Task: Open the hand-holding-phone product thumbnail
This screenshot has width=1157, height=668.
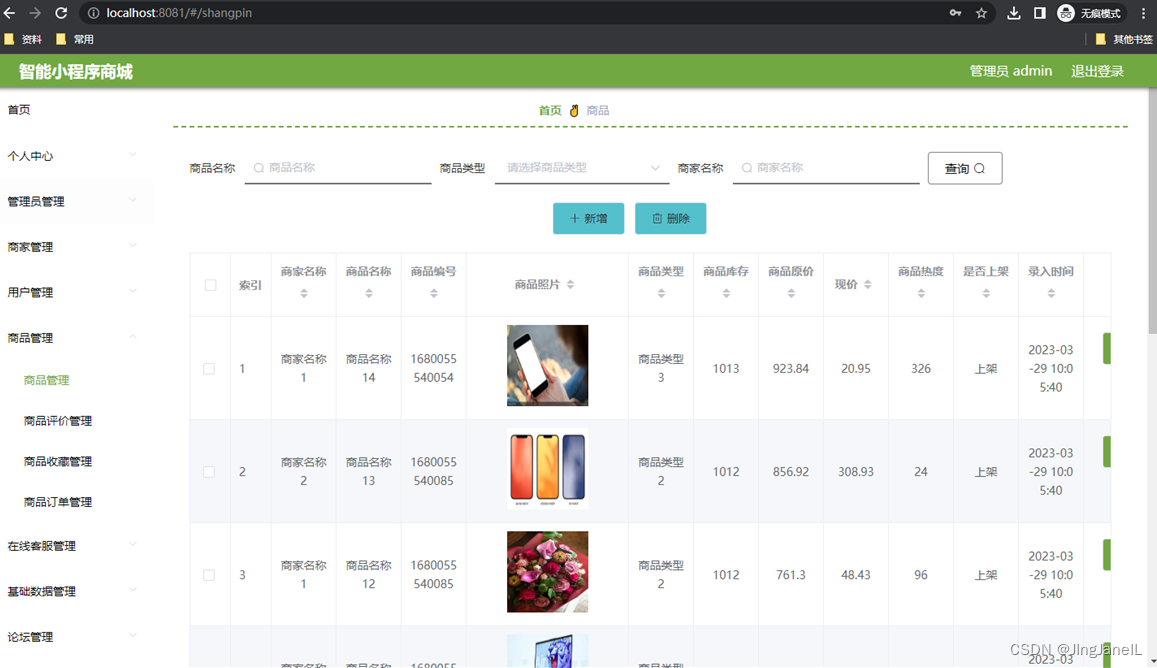Action: [x=548, y=365]
